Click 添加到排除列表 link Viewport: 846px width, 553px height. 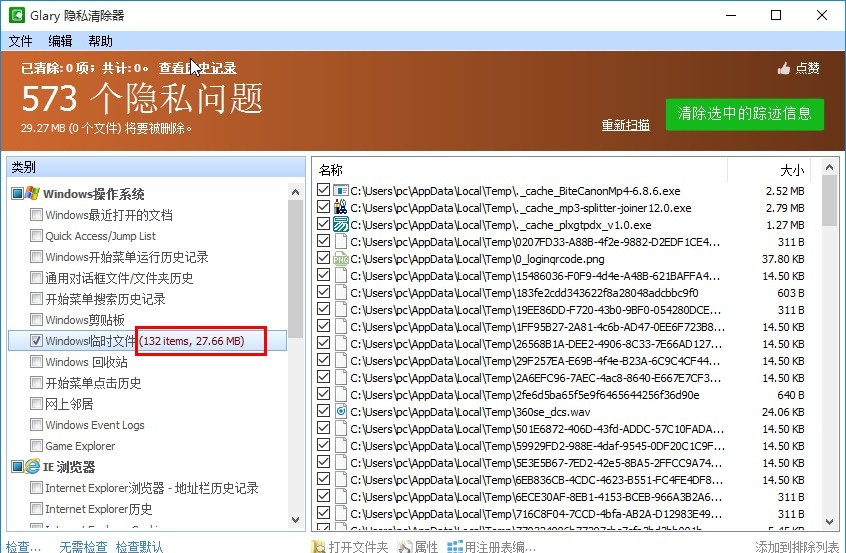click(x=797, y=547)
